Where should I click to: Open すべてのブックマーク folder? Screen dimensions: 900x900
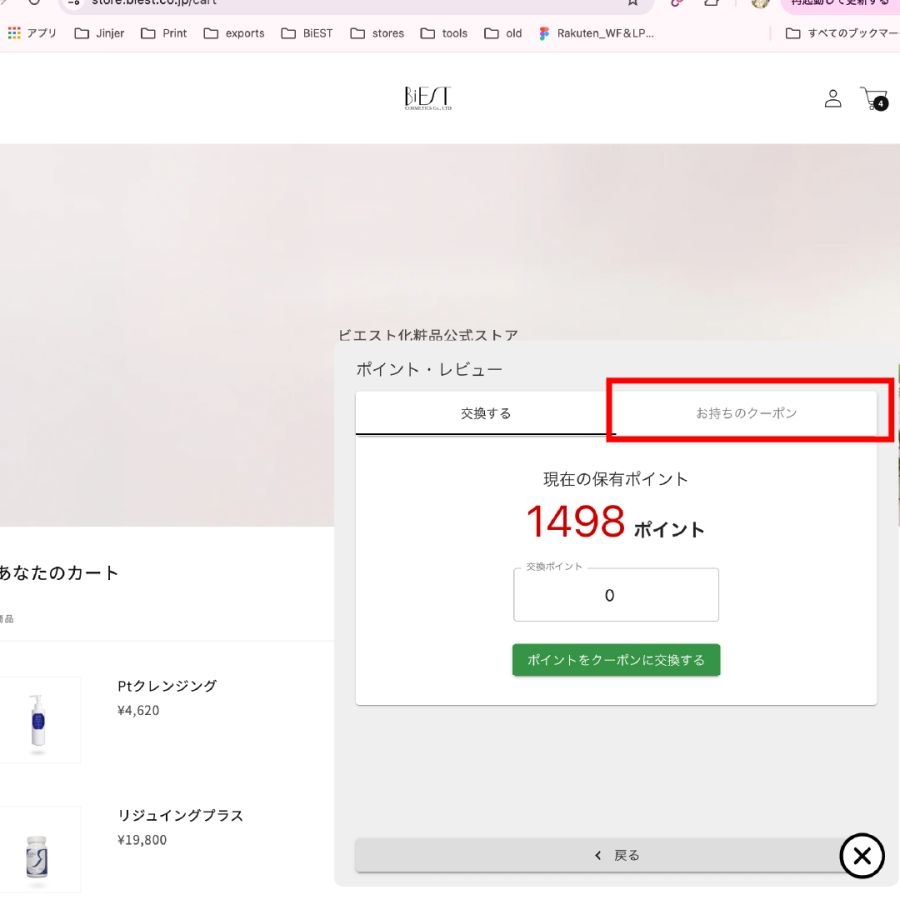tap(842, 33)
